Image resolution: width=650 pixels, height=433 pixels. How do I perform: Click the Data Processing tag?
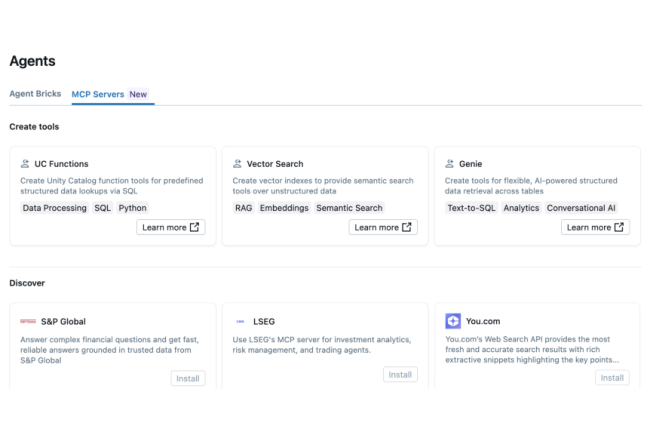click(x=55, y=208)
